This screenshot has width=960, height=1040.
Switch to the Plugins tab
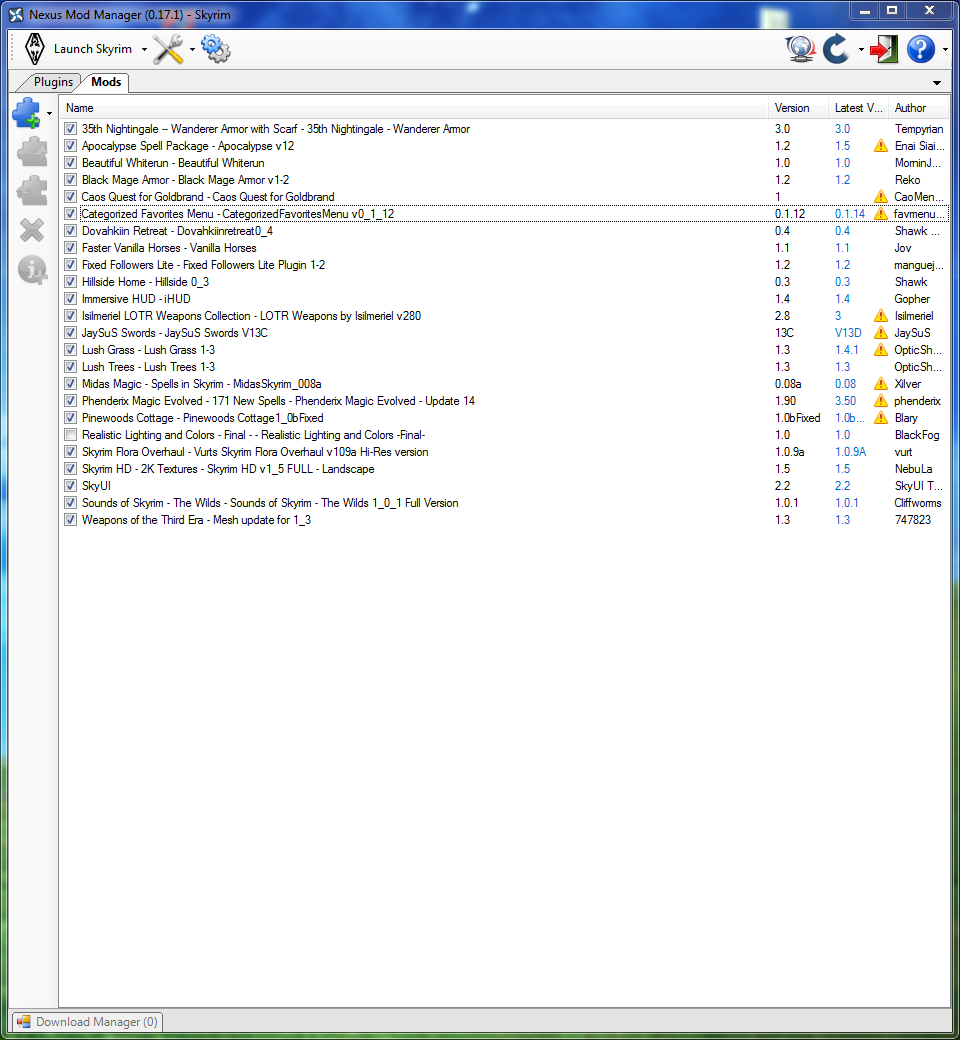coord(52,82)
